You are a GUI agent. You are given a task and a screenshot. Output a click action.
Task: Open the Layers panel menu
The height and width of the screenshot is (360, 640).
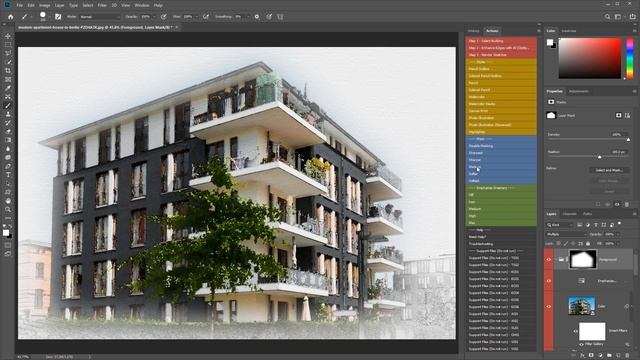634,214
